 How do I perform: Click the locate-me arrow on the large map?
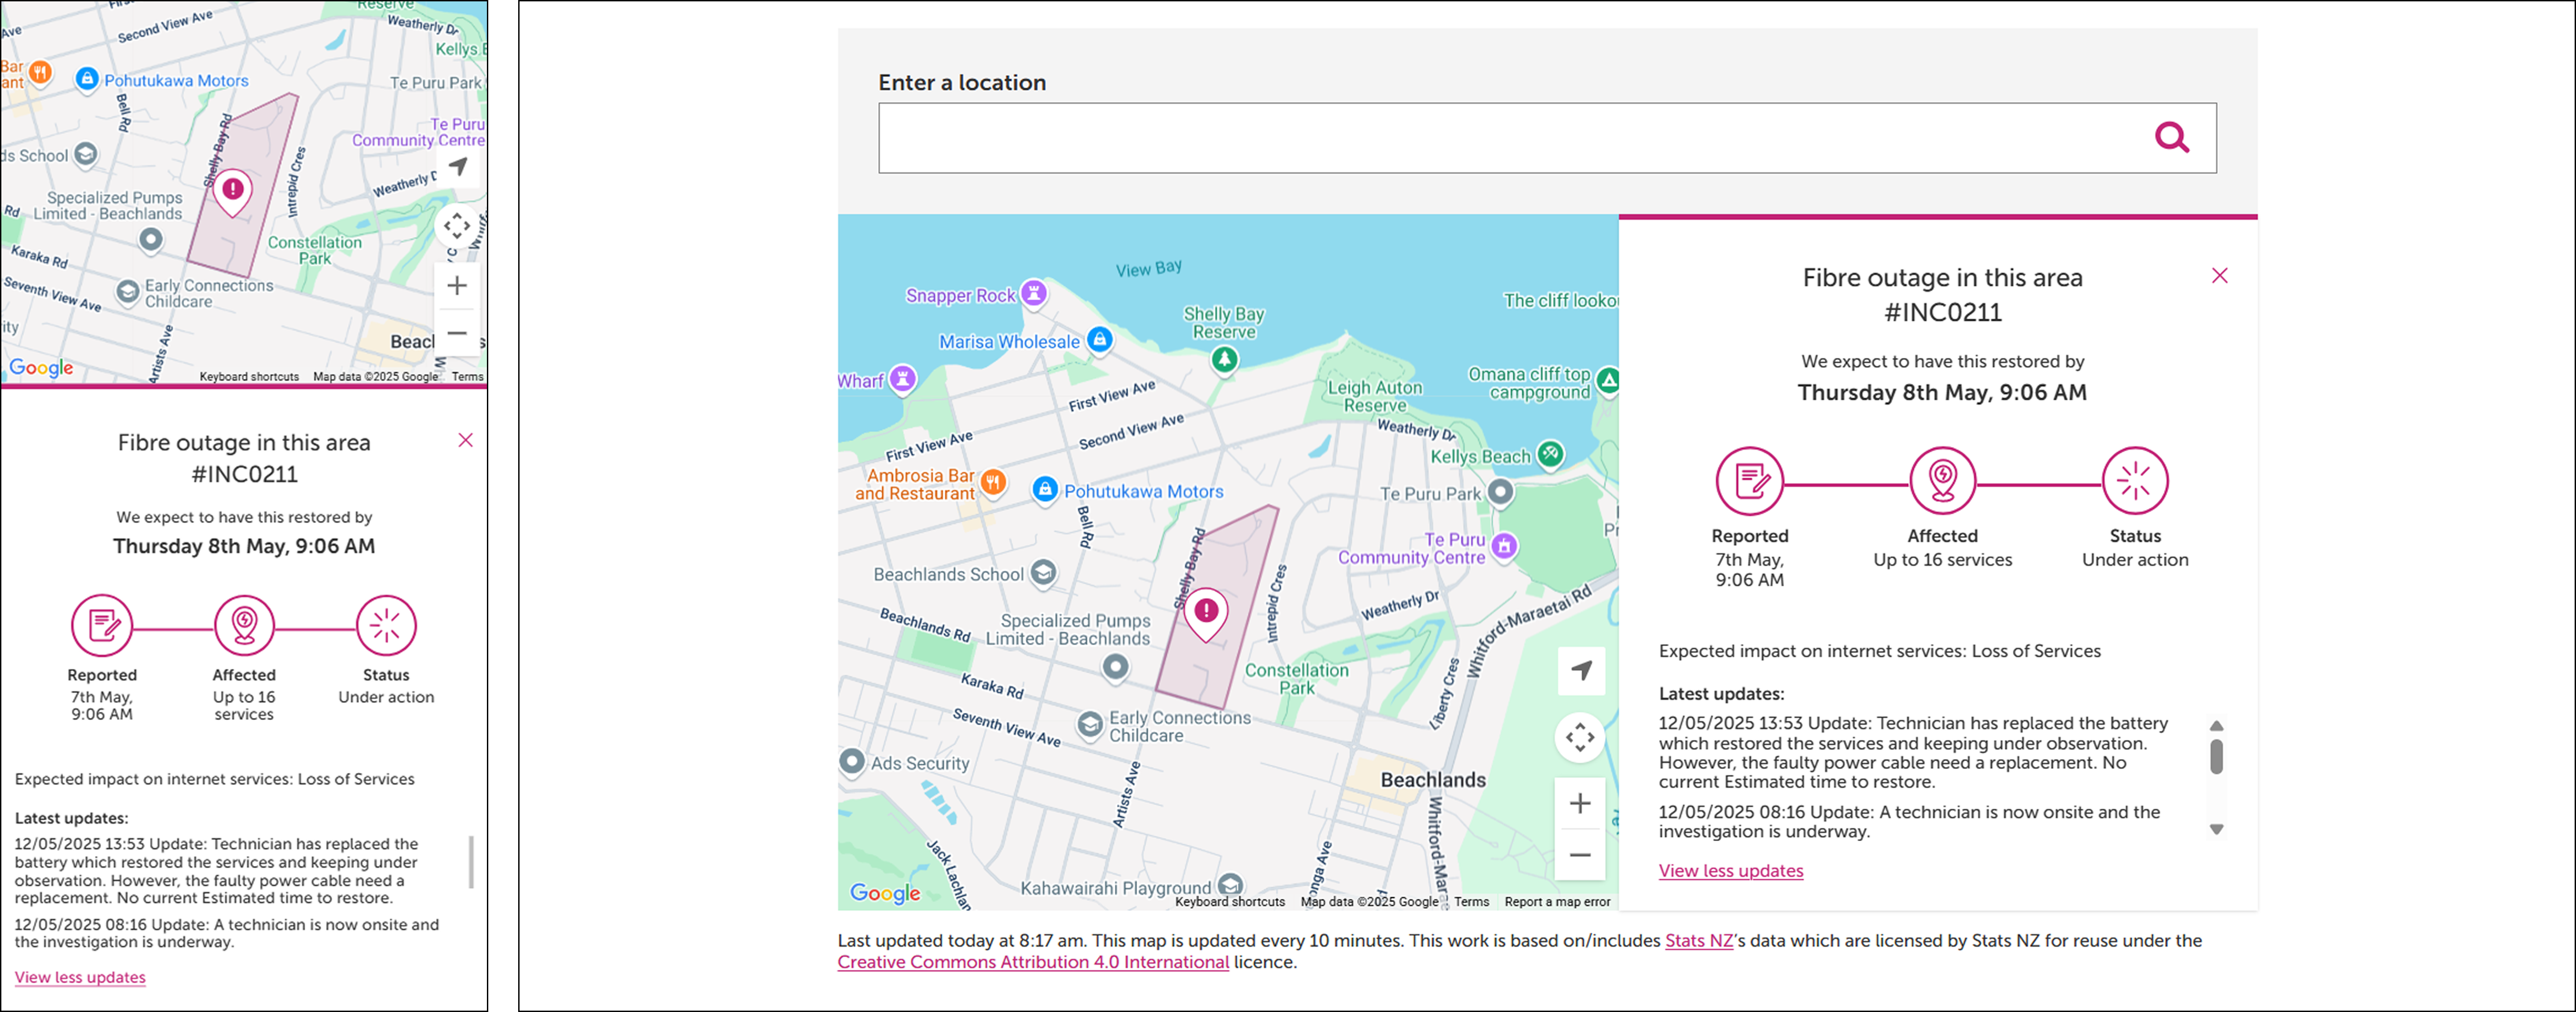point(1581,670)
